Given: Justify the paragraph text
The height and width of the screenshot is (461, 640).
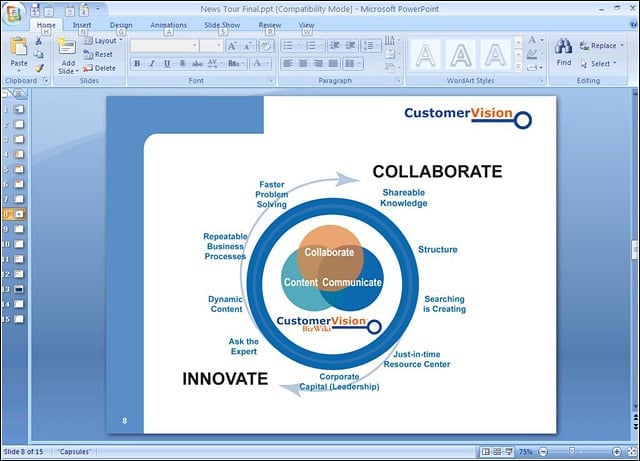Looking at the screenshot, I should (333, 63).
